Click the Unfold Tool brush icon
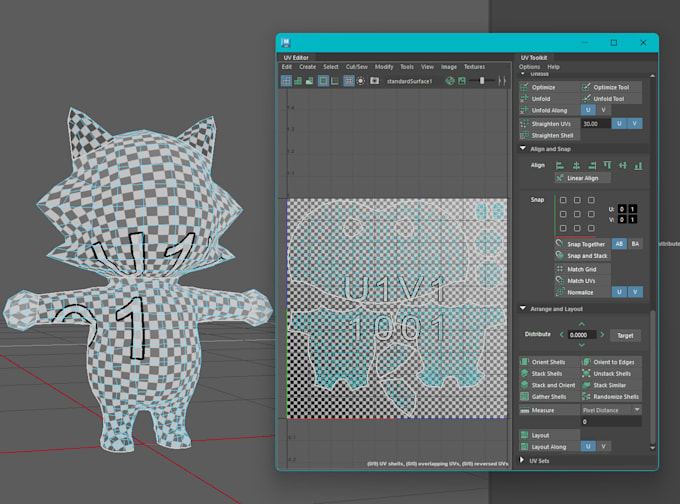The height and width of the screenshot is (504, 680). point(586,98)
